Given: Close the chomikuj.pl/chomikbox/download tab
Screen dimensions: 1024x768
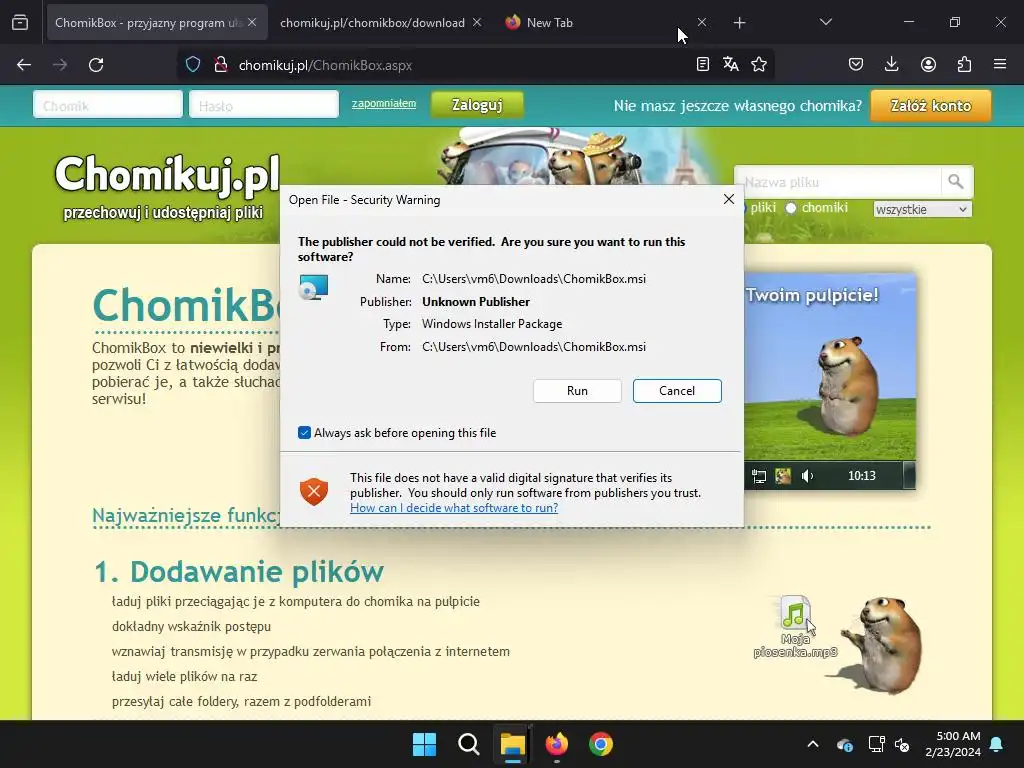Looking at the screenshot, I should 477,22.
